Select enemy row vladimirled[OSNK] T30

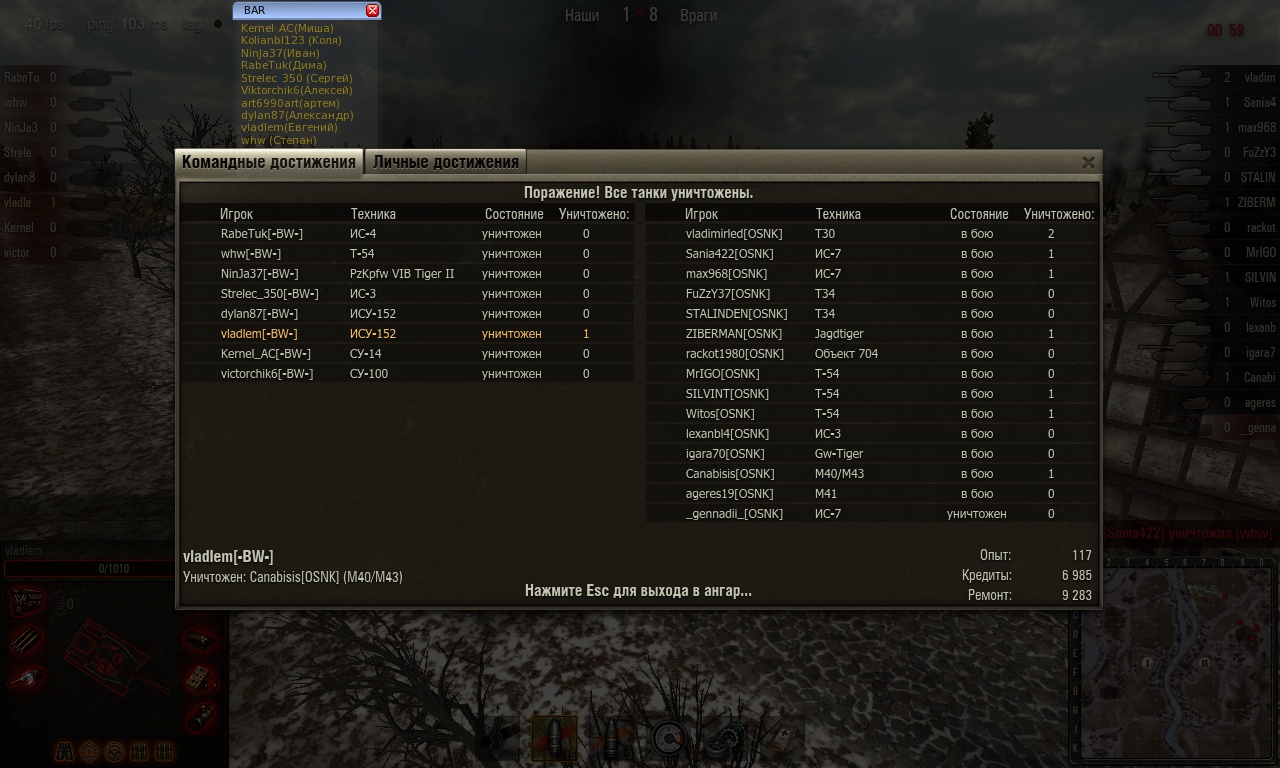[871, 234]
